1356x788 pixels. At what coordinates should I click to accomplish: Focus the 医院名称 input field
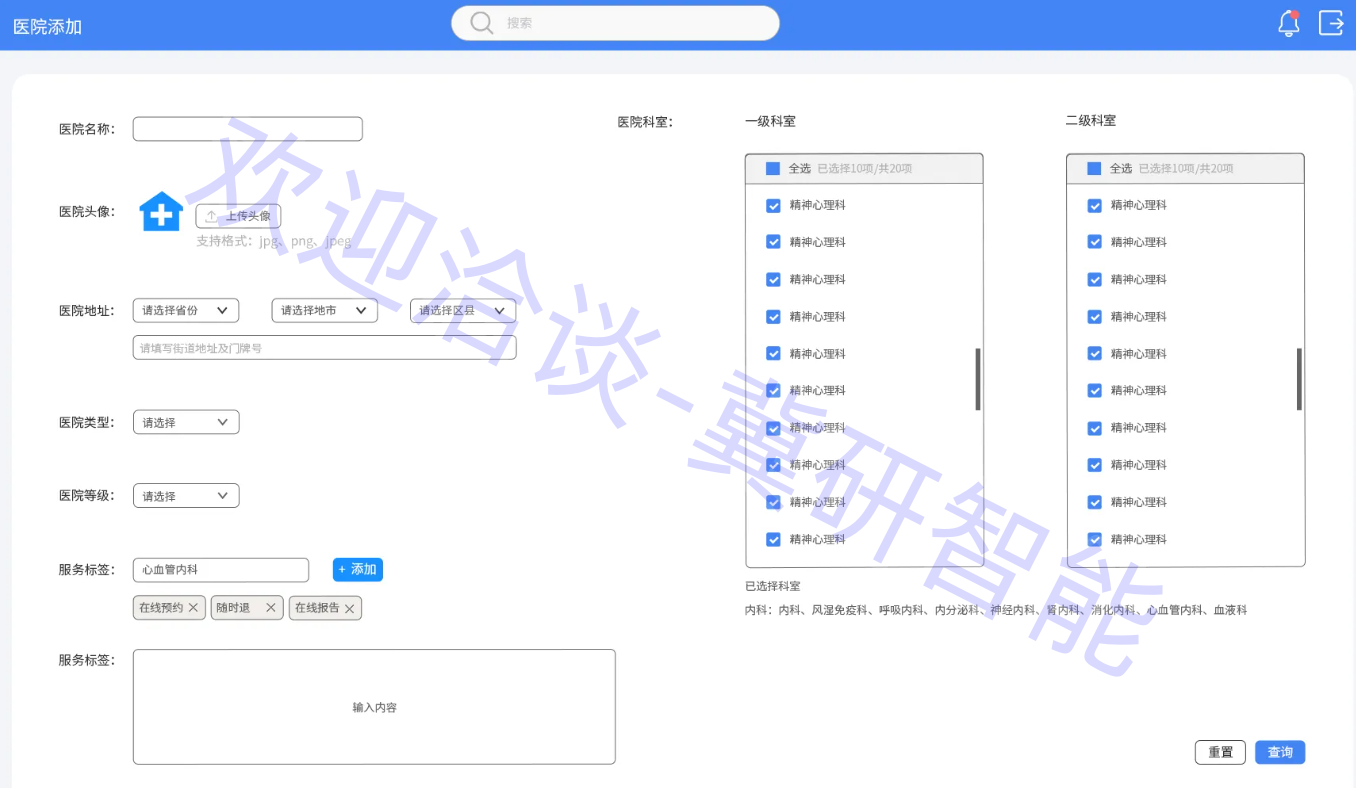(248, 129)
